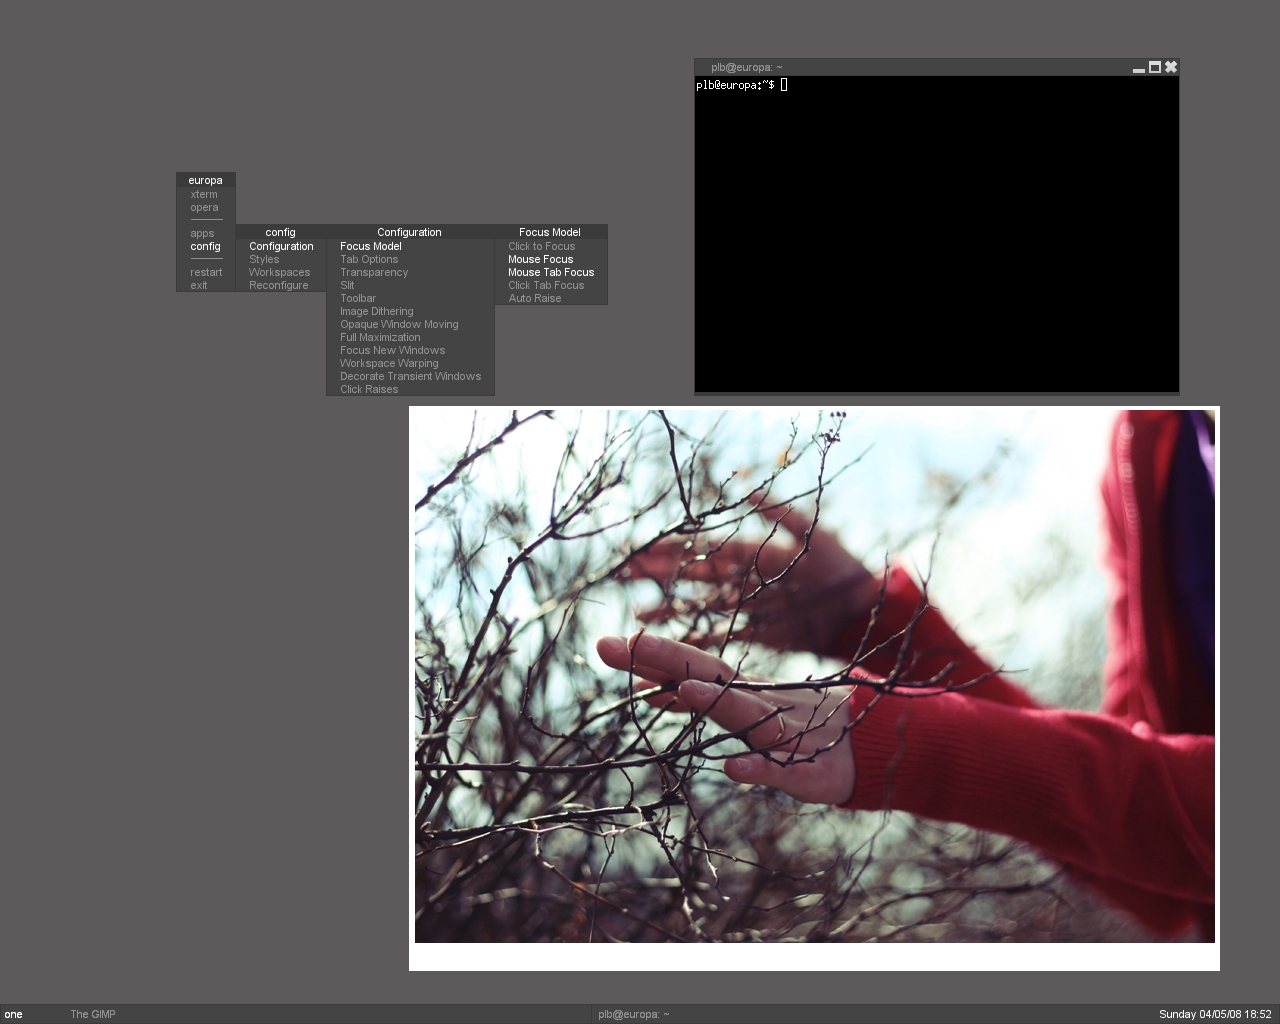Open the apps submenu

(x=205, y=234)
